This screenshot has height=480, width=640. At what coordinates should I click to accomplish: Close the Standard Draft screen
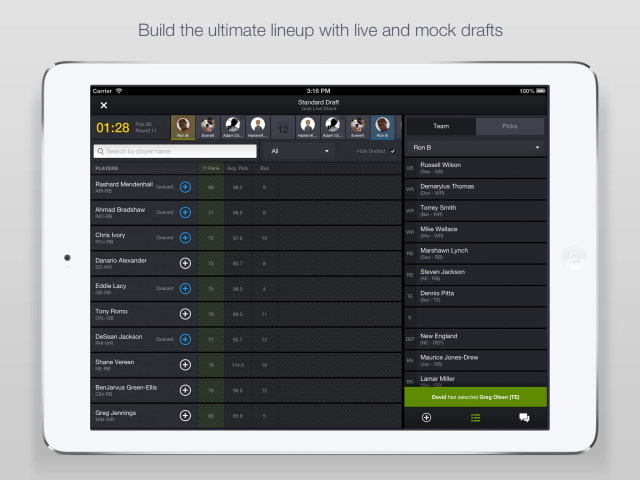point(104,105)
